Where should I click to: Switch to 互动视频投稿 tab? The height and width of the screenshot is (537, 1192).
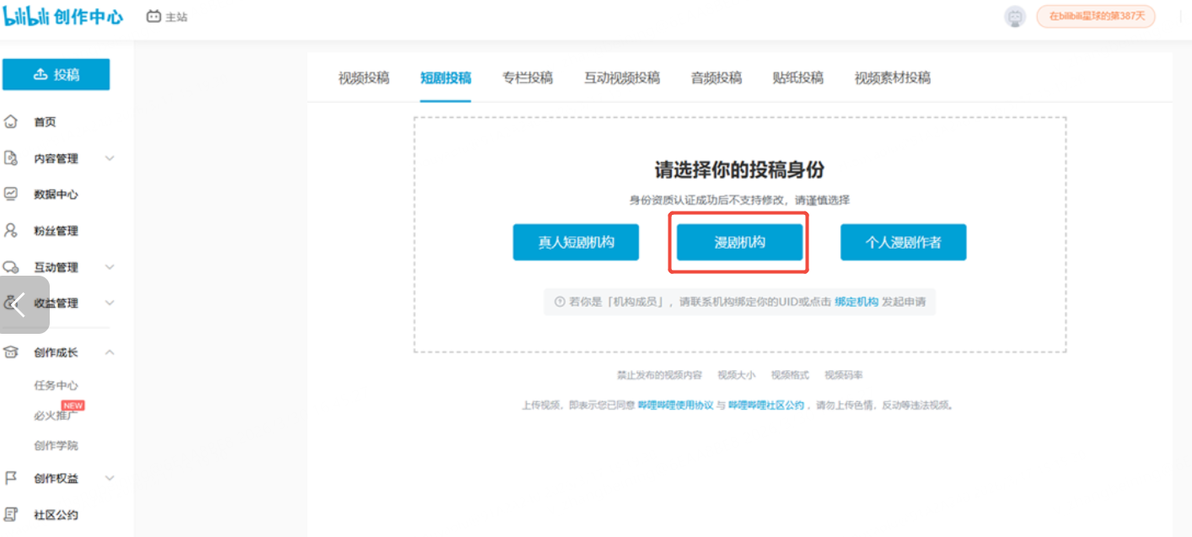(x=622, y=78)
